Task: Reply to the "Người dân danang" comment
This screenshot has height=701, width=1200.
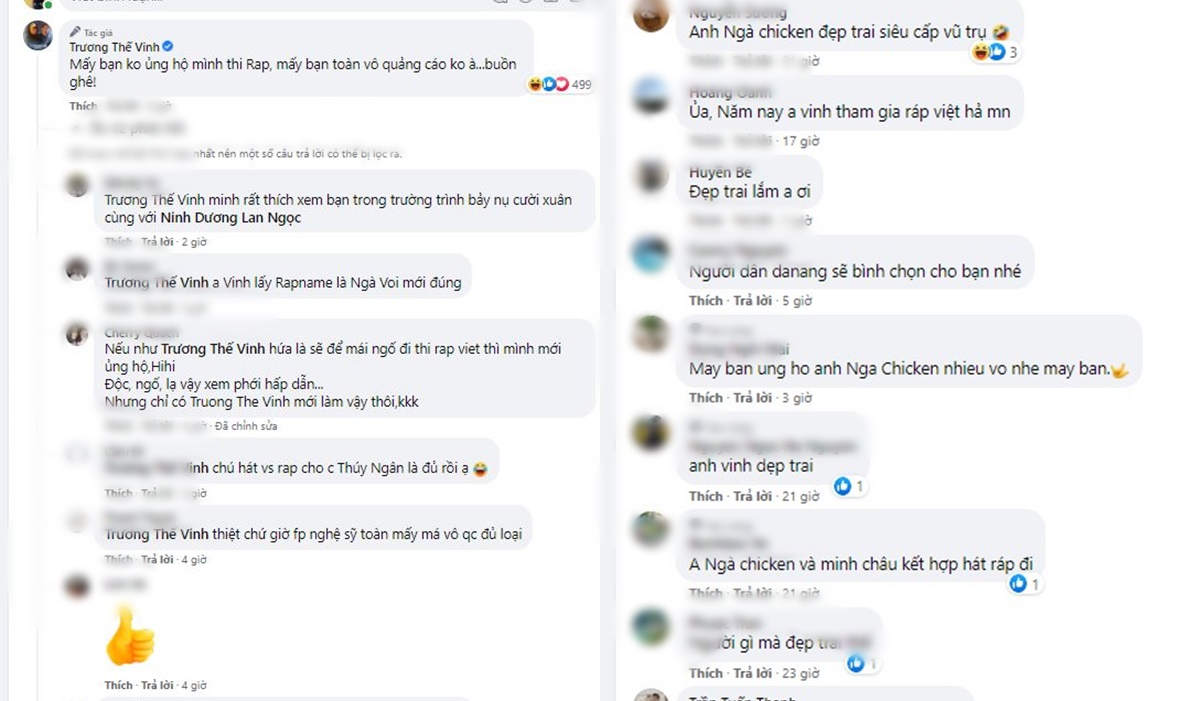Action: 753,300
